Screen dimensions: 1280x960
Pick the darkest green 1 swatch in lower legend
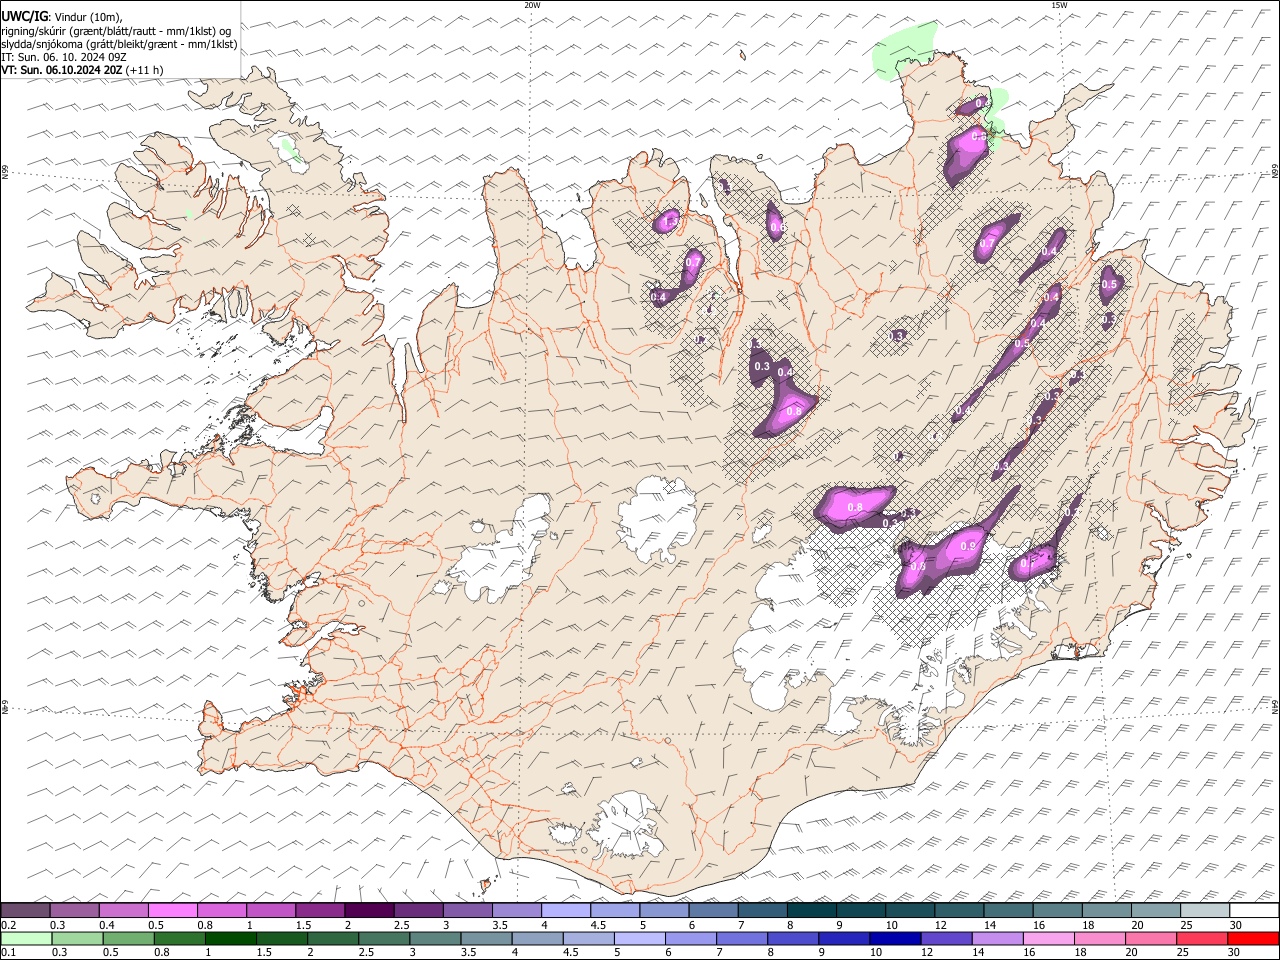click(x=231, y=939)
